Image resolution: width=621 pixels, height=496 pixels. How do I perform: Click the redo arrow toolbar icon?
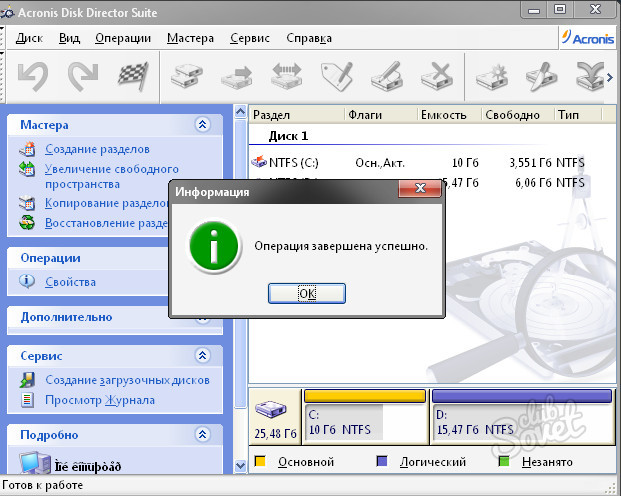[x=83, y=76]
